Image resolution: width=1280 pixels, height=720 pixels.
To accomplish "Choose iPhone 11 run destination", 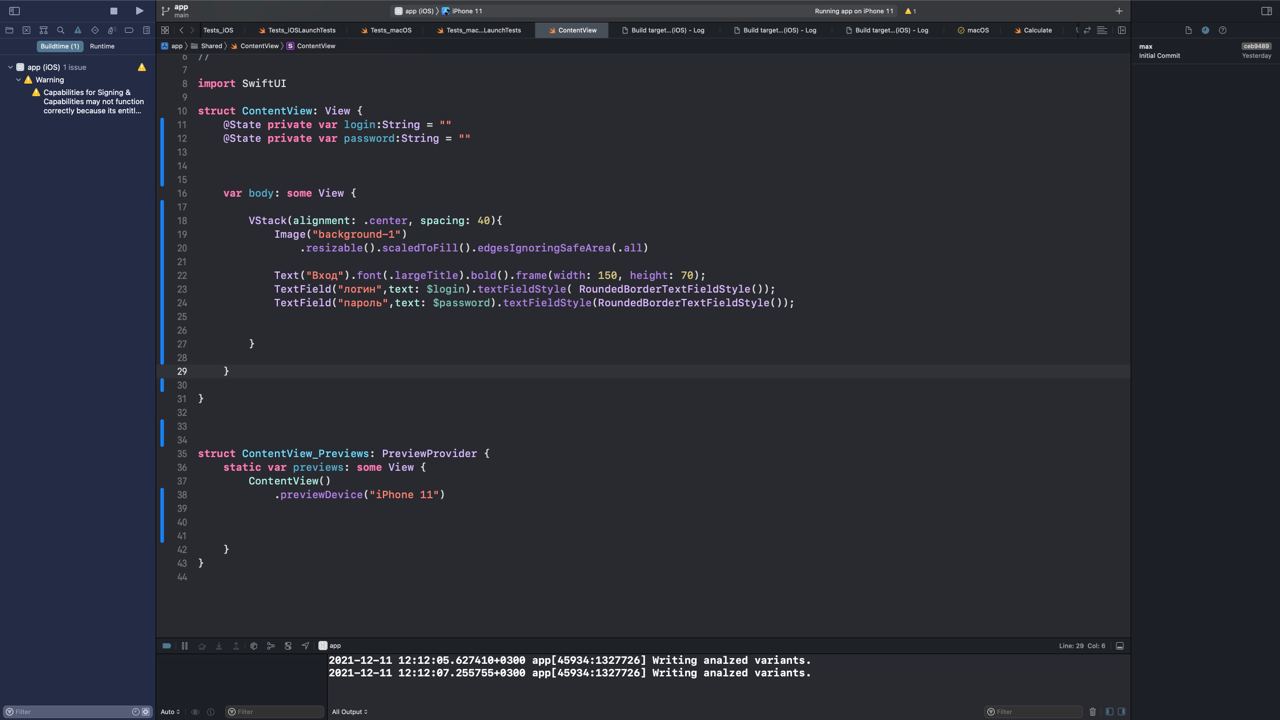I will click(x=466, y=11).
